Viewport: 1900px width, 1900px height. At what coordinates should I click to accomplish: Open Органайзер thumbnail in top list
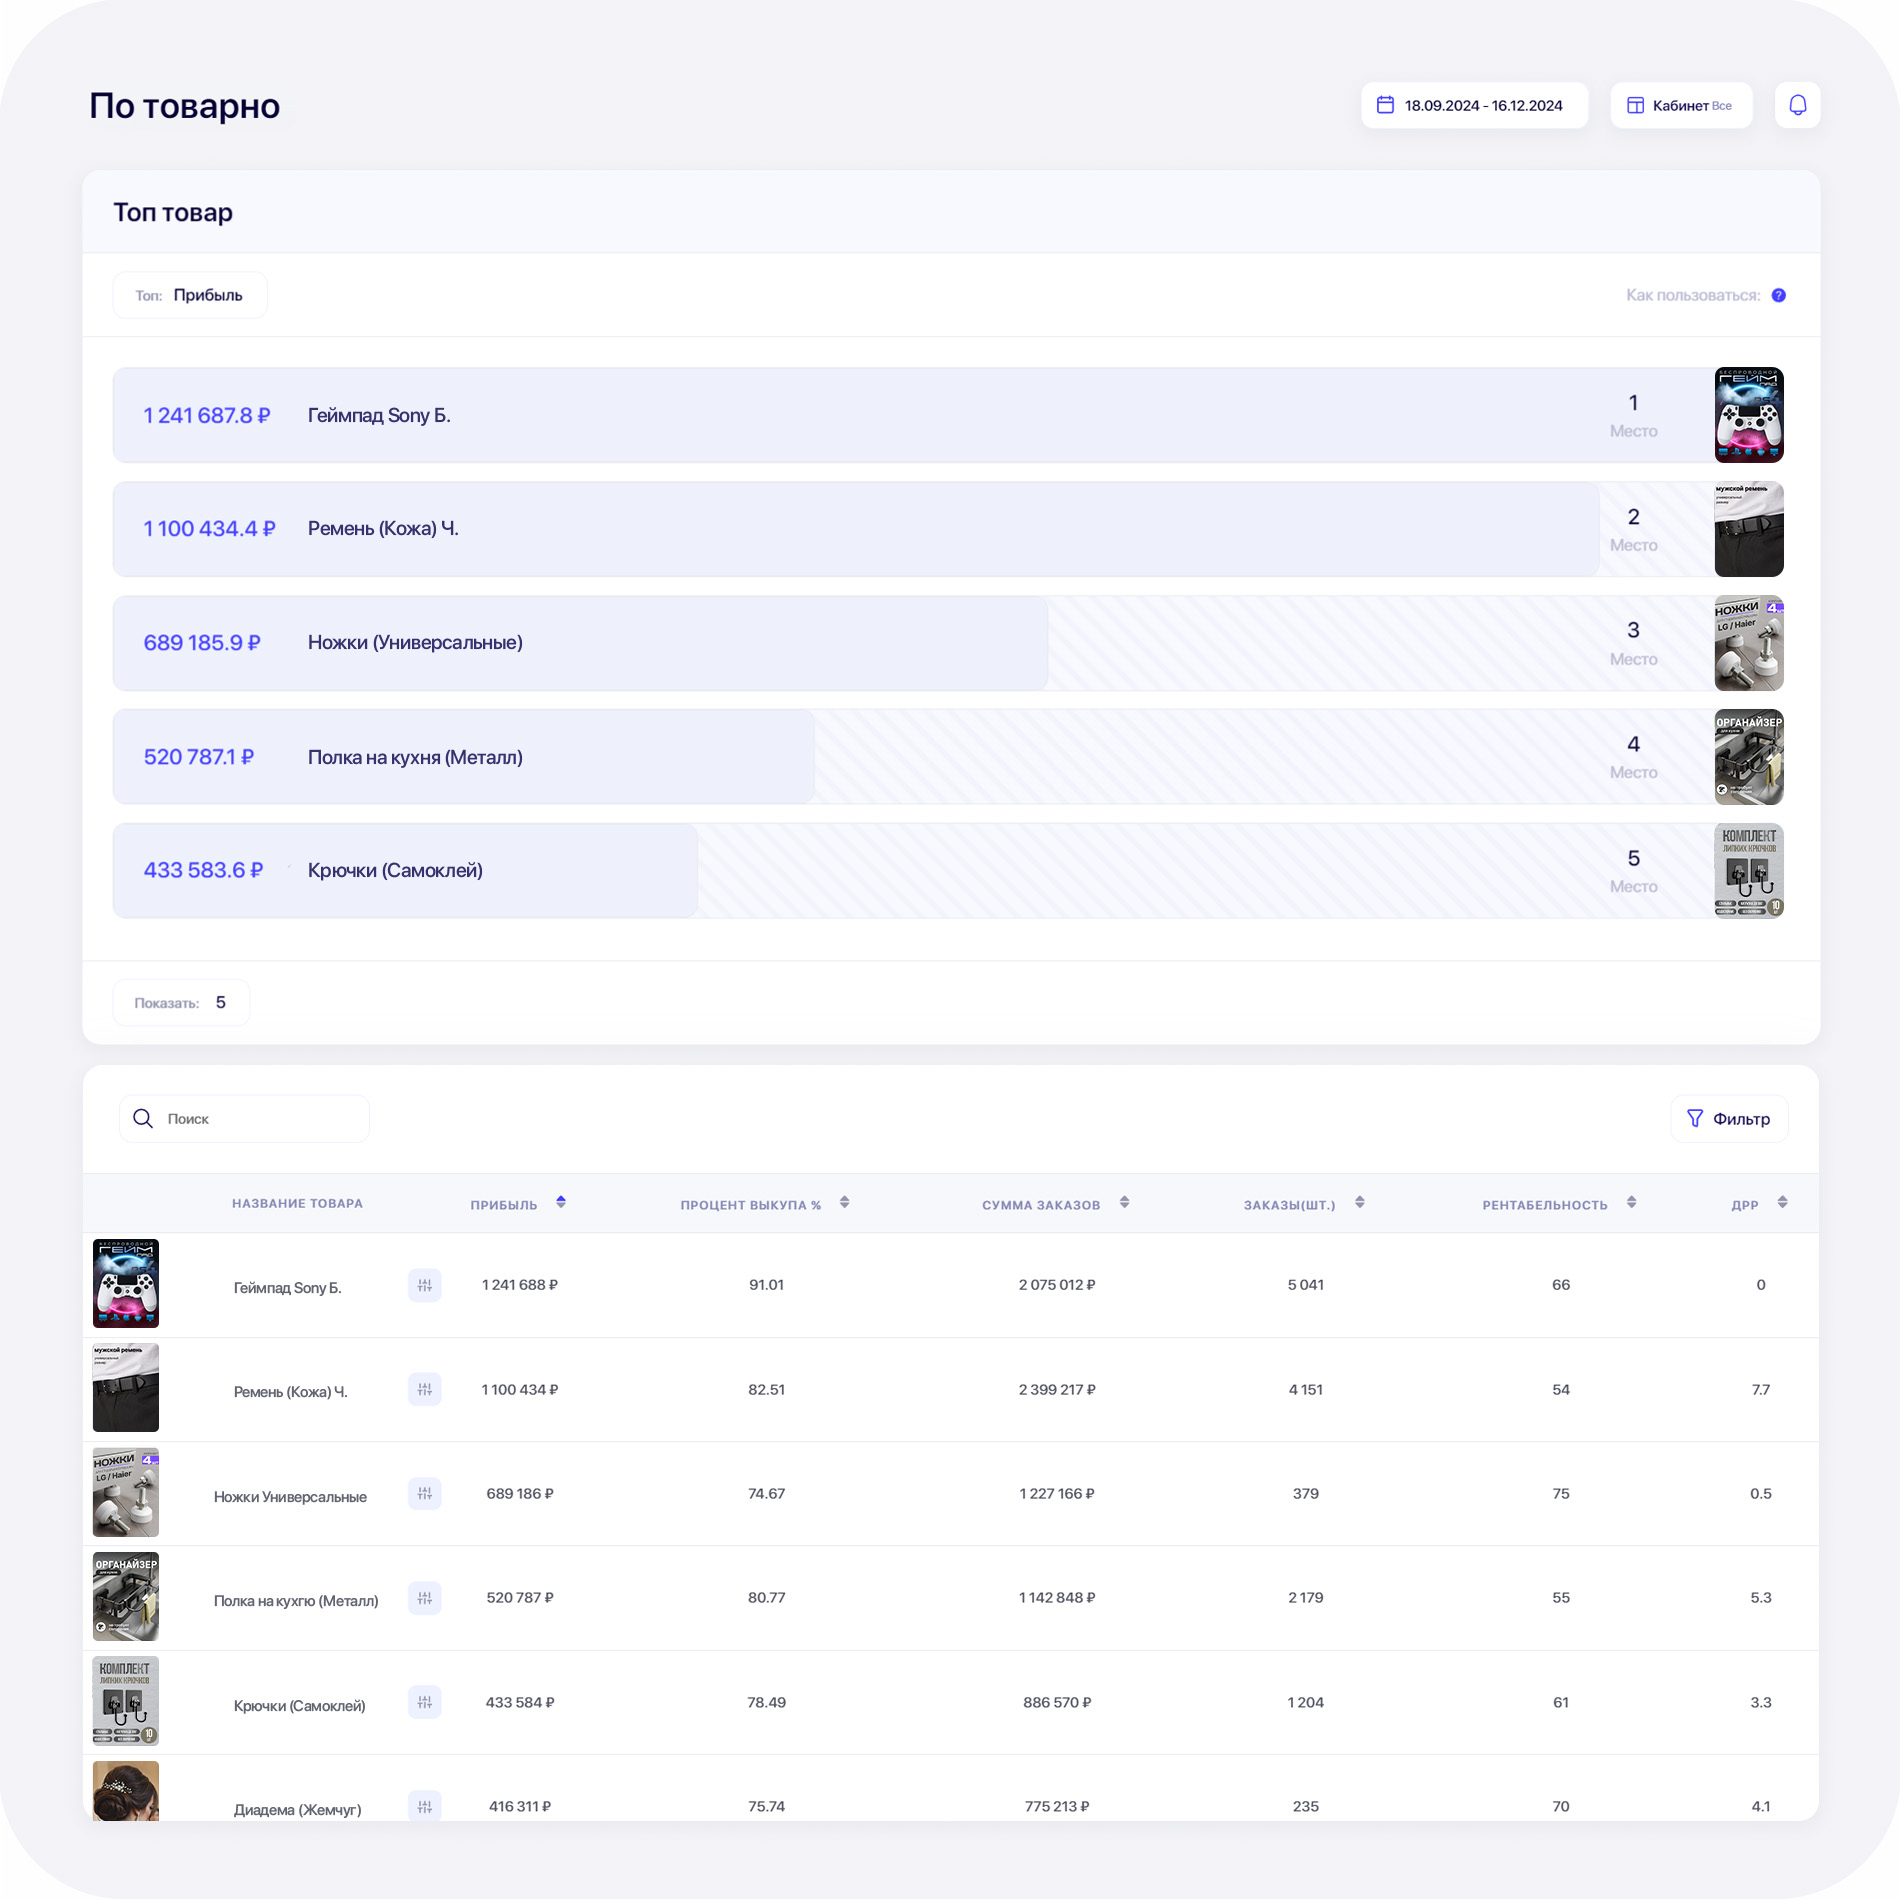point(1749,757)
